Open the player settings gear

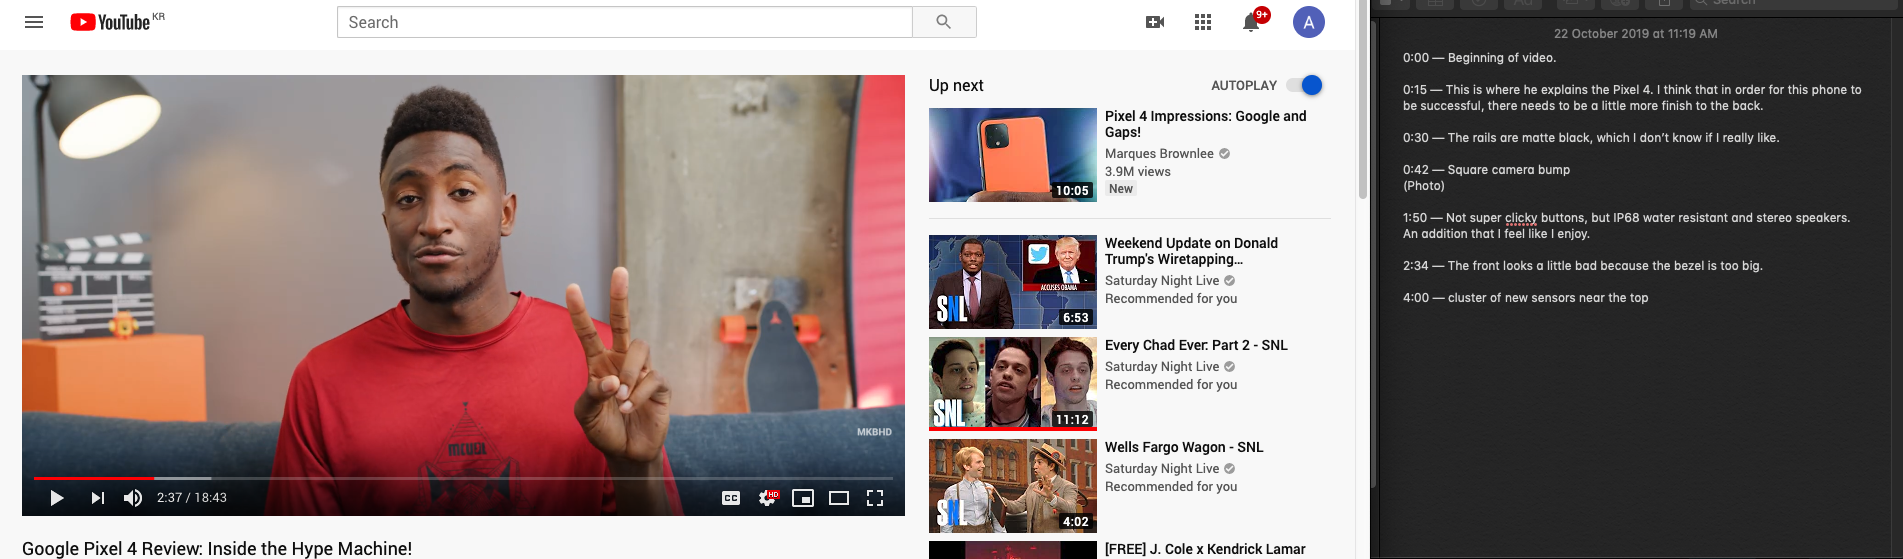768,498
